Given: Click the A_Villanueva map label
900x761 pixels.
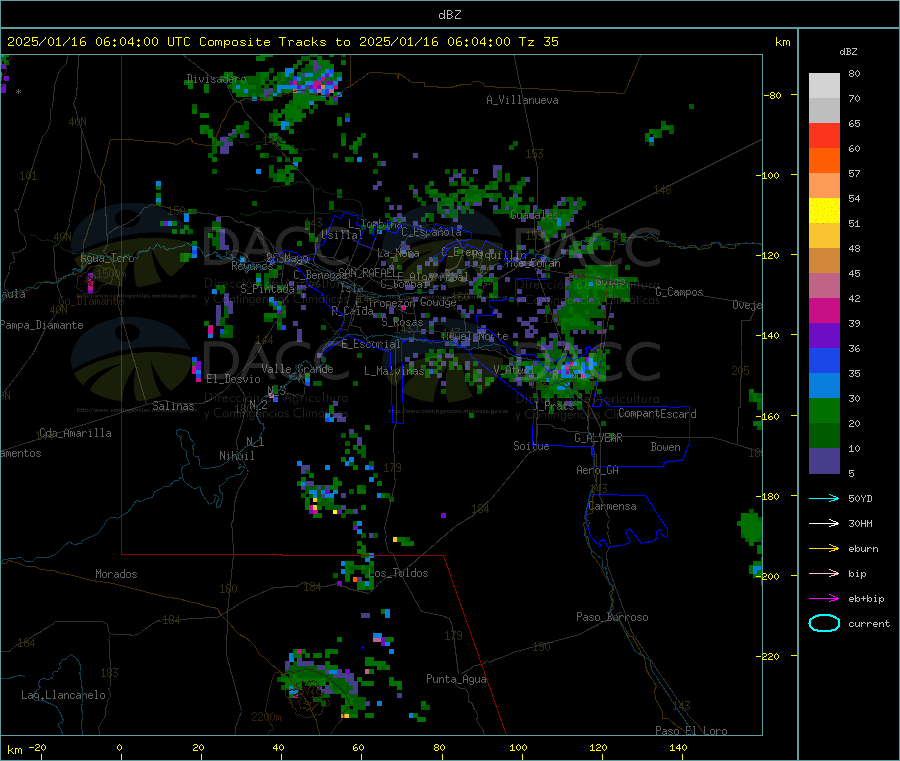Looking at the screenshot, I should pos(522,100).
